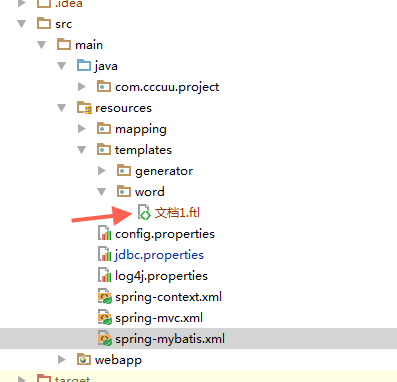Select the templates folder label
Image resolution: width=397 pixels, height=382 pixels.
click(x=143, y=150)
